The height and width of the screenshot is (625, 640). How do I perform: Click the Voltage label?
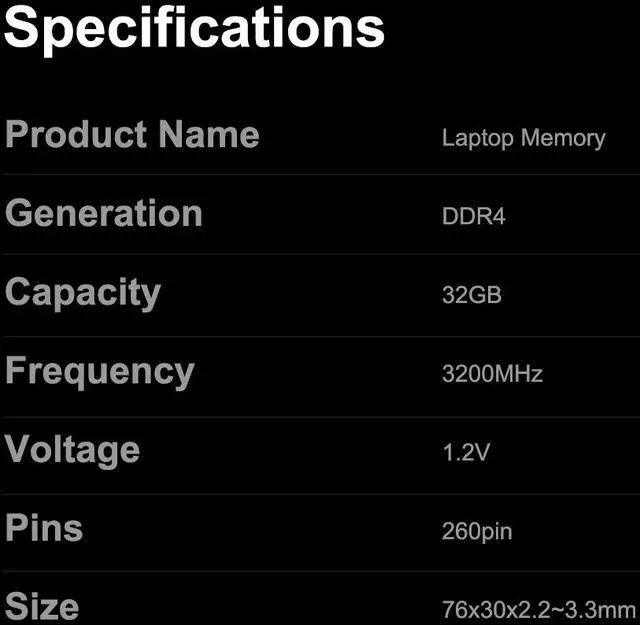pyautogui.click(x=72, y=449)
